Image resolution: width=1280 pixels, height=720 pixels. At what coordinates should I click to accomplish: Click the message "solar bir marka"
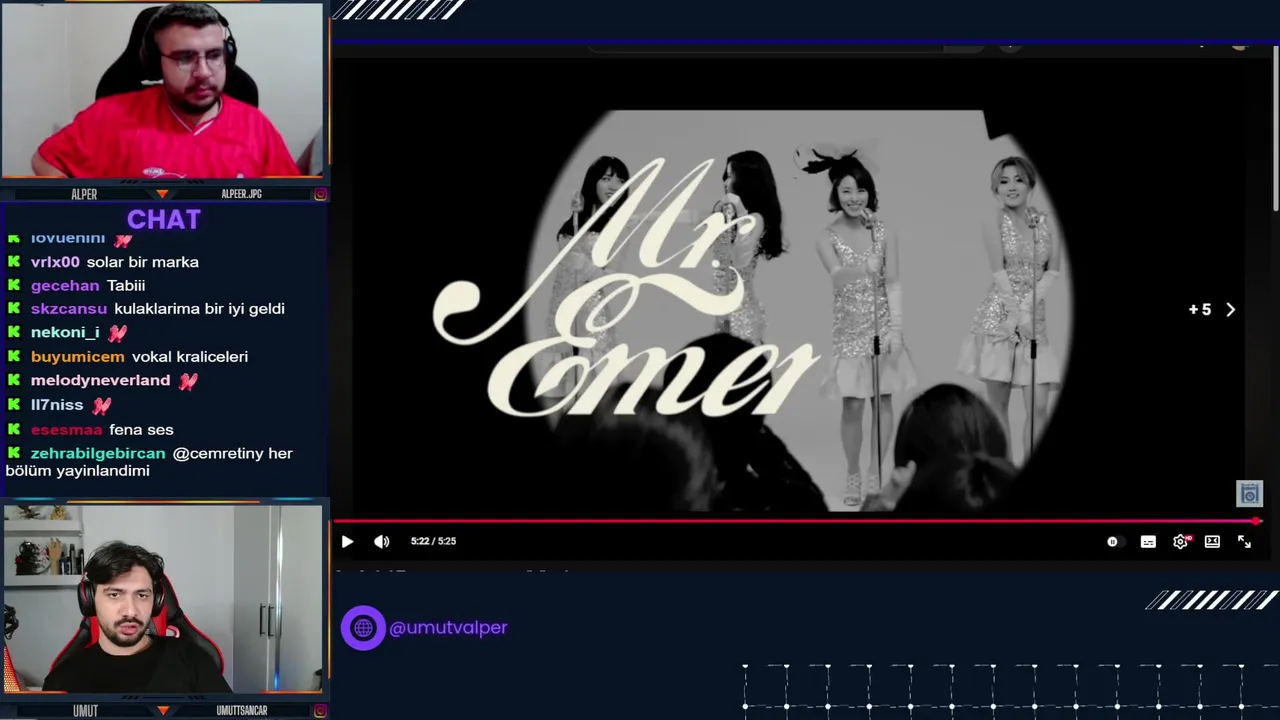142,262
